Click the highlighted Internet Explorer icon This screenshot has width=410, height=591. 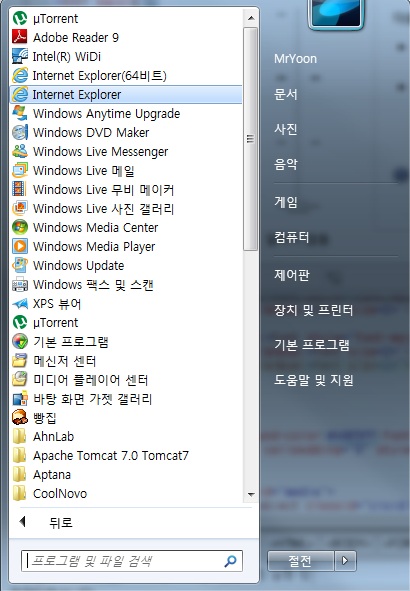[x=20, y=94]
